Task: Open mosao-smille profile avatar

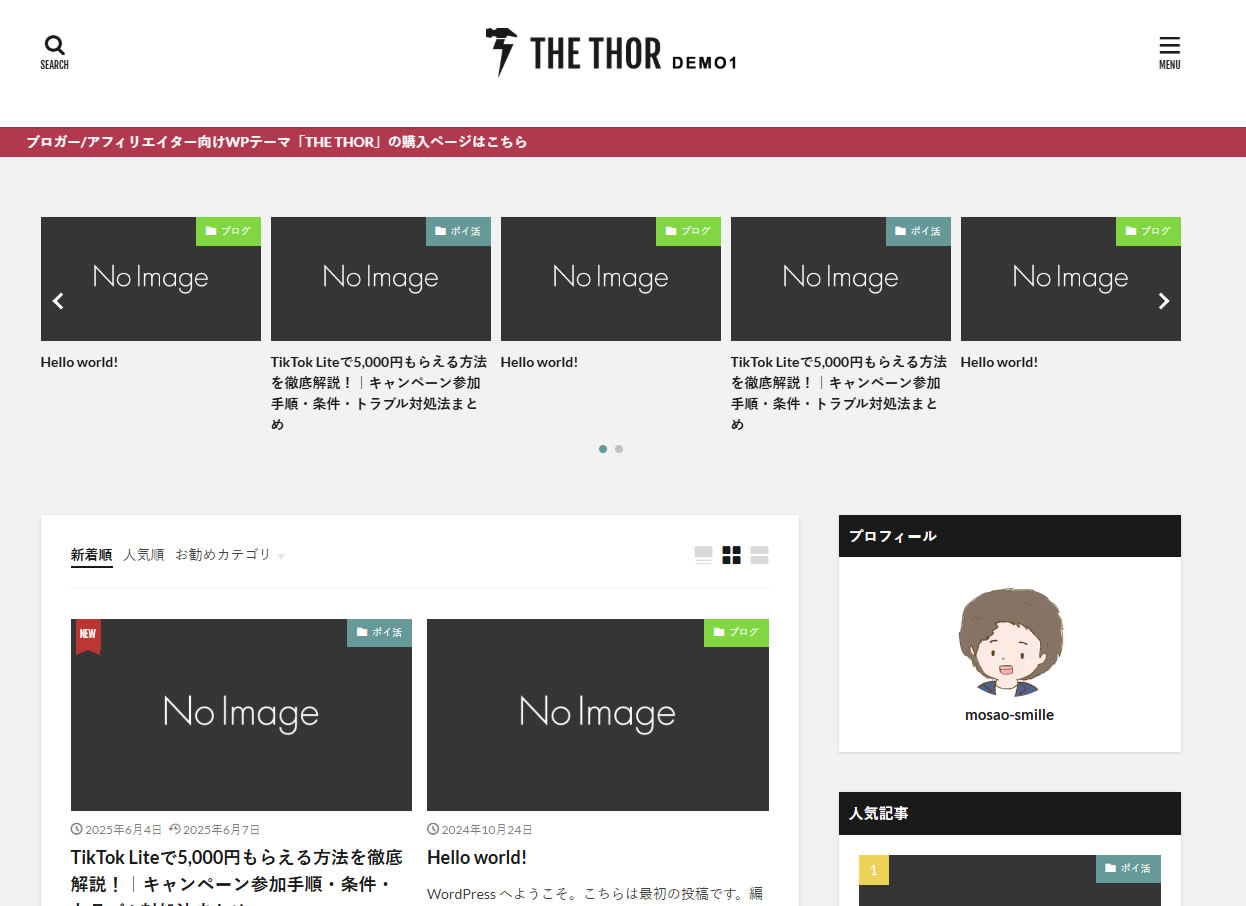Action: tap(1009, 642)
